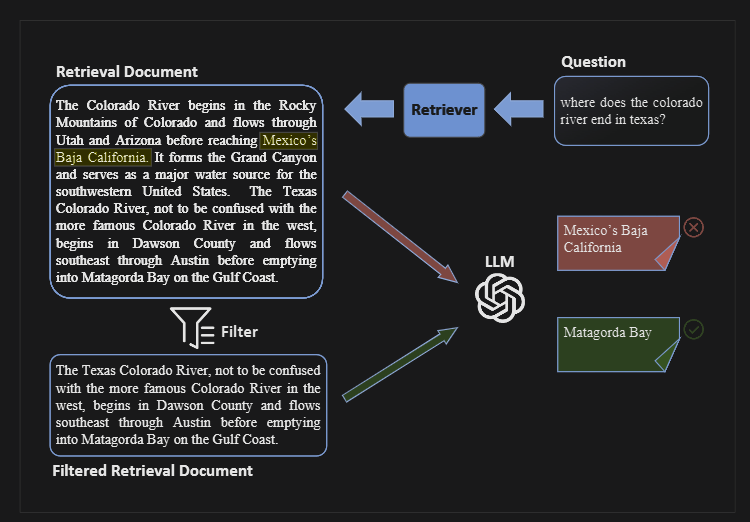The image size is (750, 522).
Task: Click the red diagonal arrow toward LLM
Action: (x=400, y=237)
